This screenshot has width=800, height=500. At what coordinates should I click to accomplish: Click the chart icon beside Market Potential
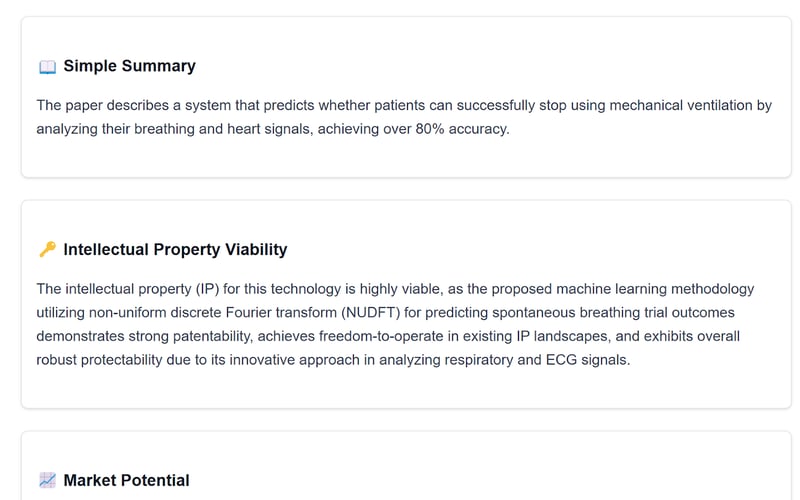pyautogui.click(x=47, y=481)
